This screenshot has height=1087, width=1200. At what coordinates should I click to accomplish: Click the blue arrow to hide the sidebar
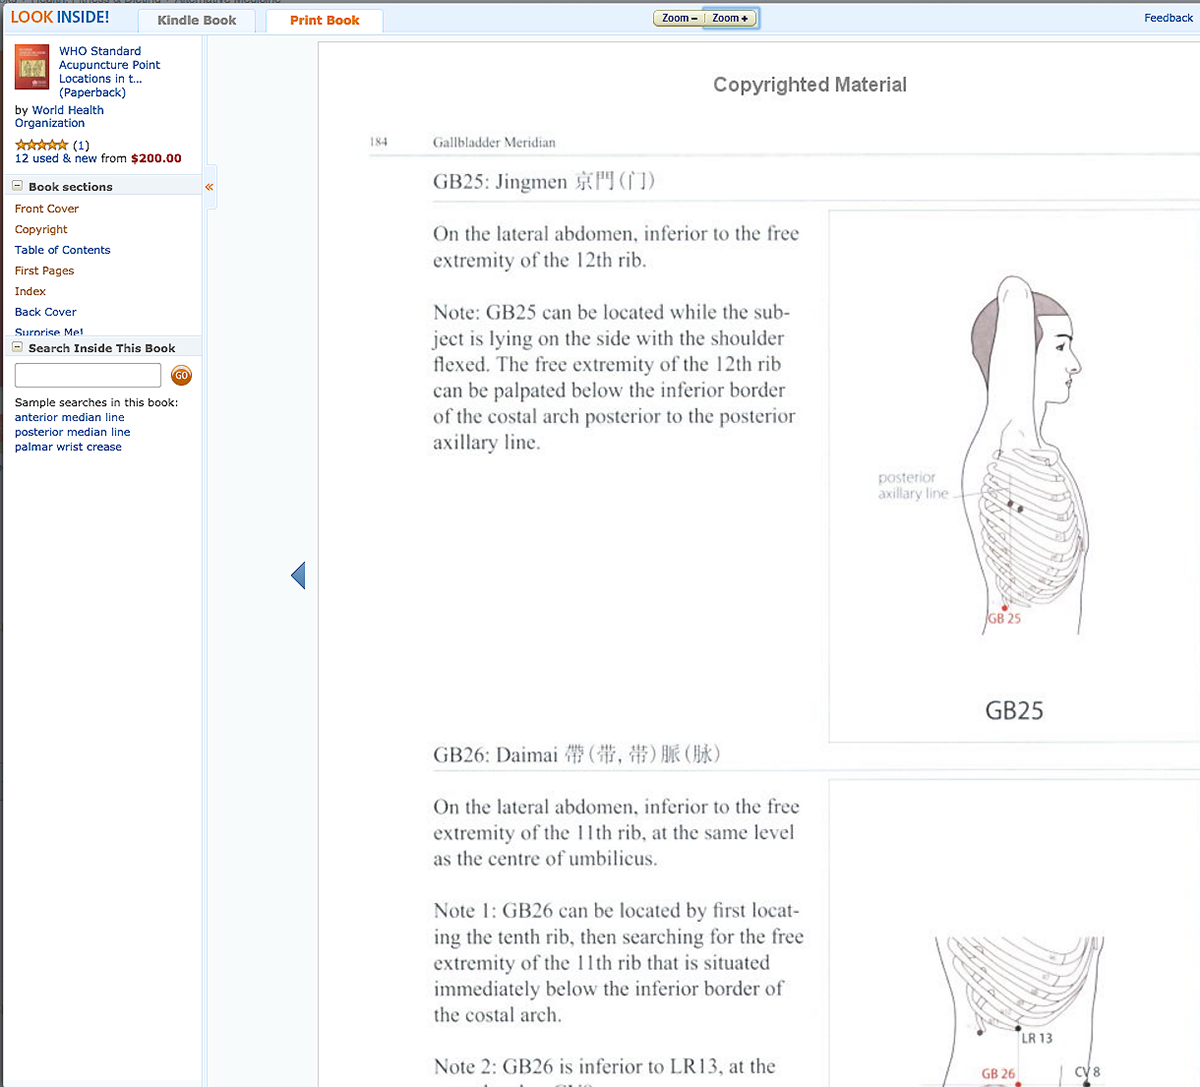[297, 575]
